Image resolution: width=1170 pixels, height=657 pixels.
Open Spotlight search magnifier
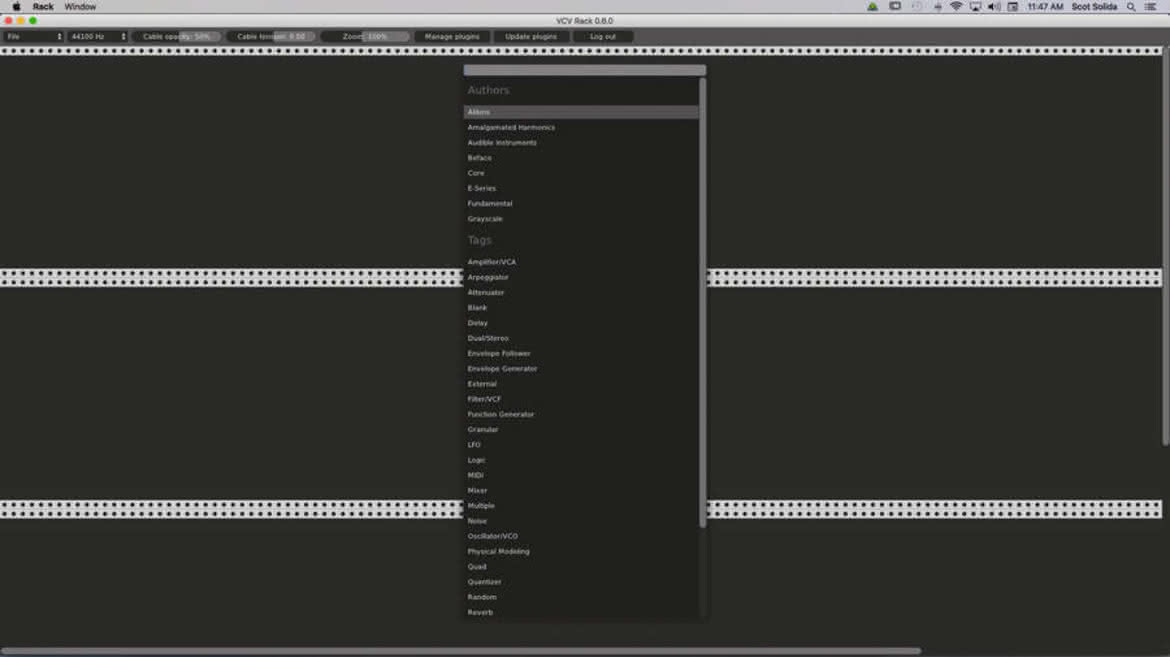tap(1131, 7)
